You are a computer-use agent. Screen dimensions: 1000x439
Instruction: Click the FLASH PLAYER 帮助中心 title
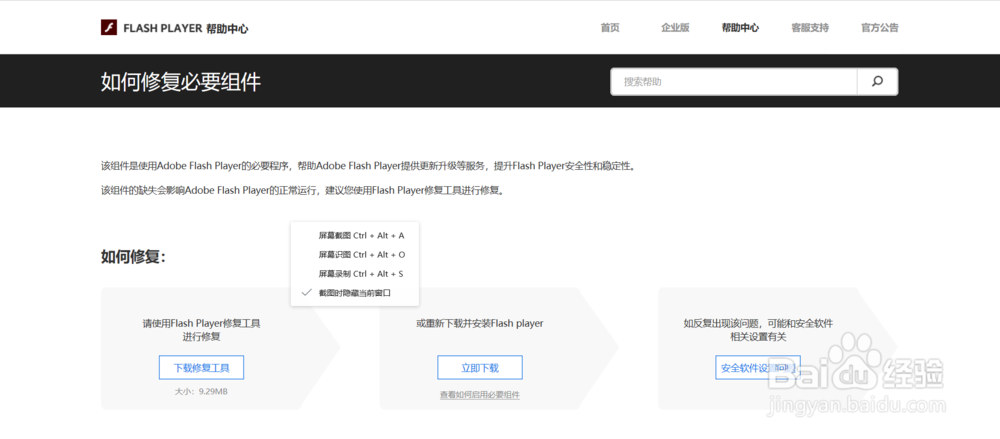tap(186, 28)
